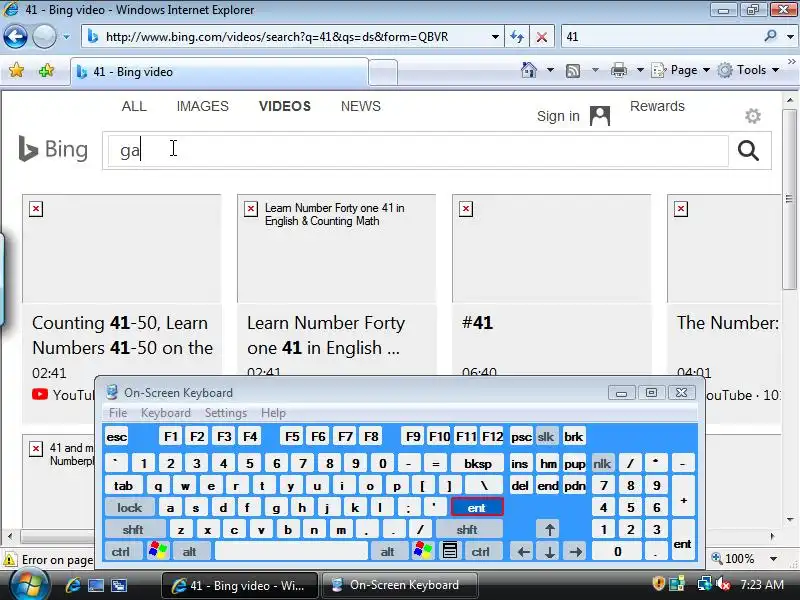The width and height of the screenshot is (800, 600).
Task: Click the Bing search magnifier button
Action: pos(748,151)
